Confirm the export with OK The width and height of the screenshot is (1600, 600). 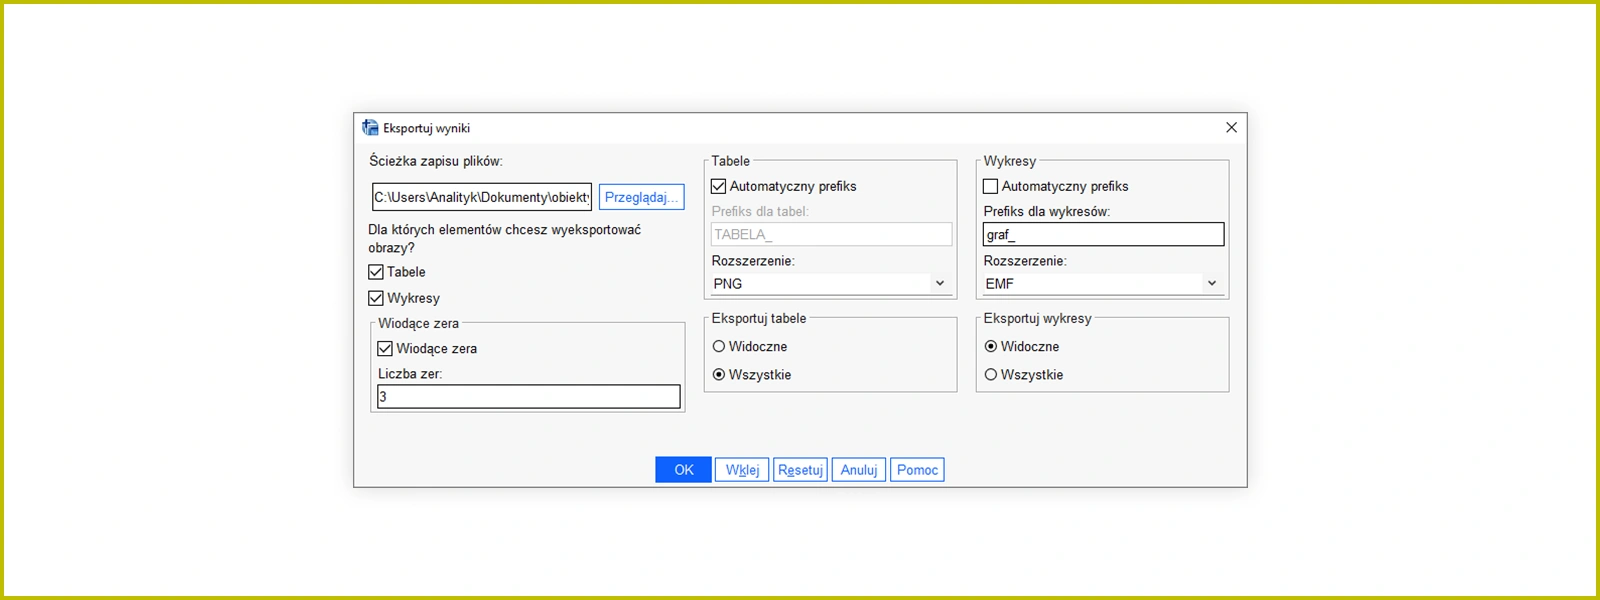click(x=683, y=470)
